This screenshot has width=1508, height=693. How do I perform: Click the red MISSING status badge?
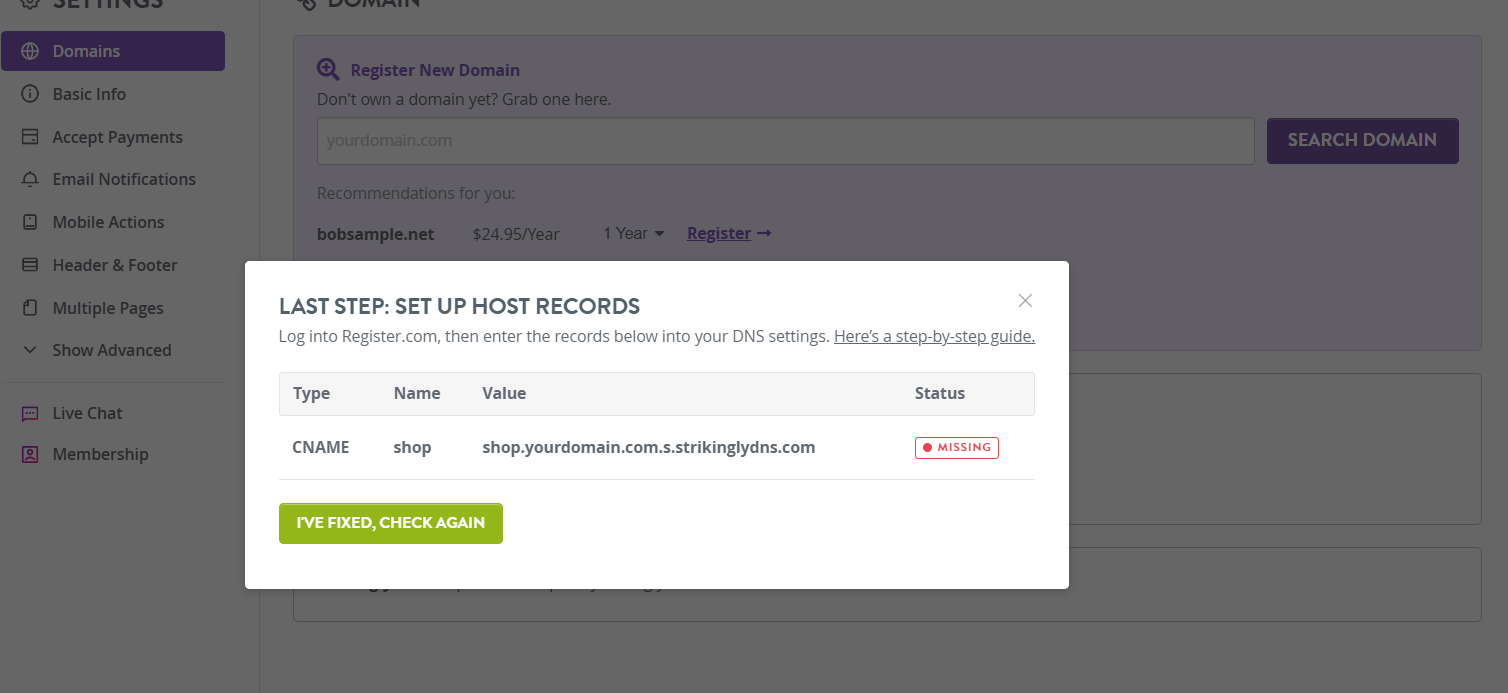coord(957,447)
